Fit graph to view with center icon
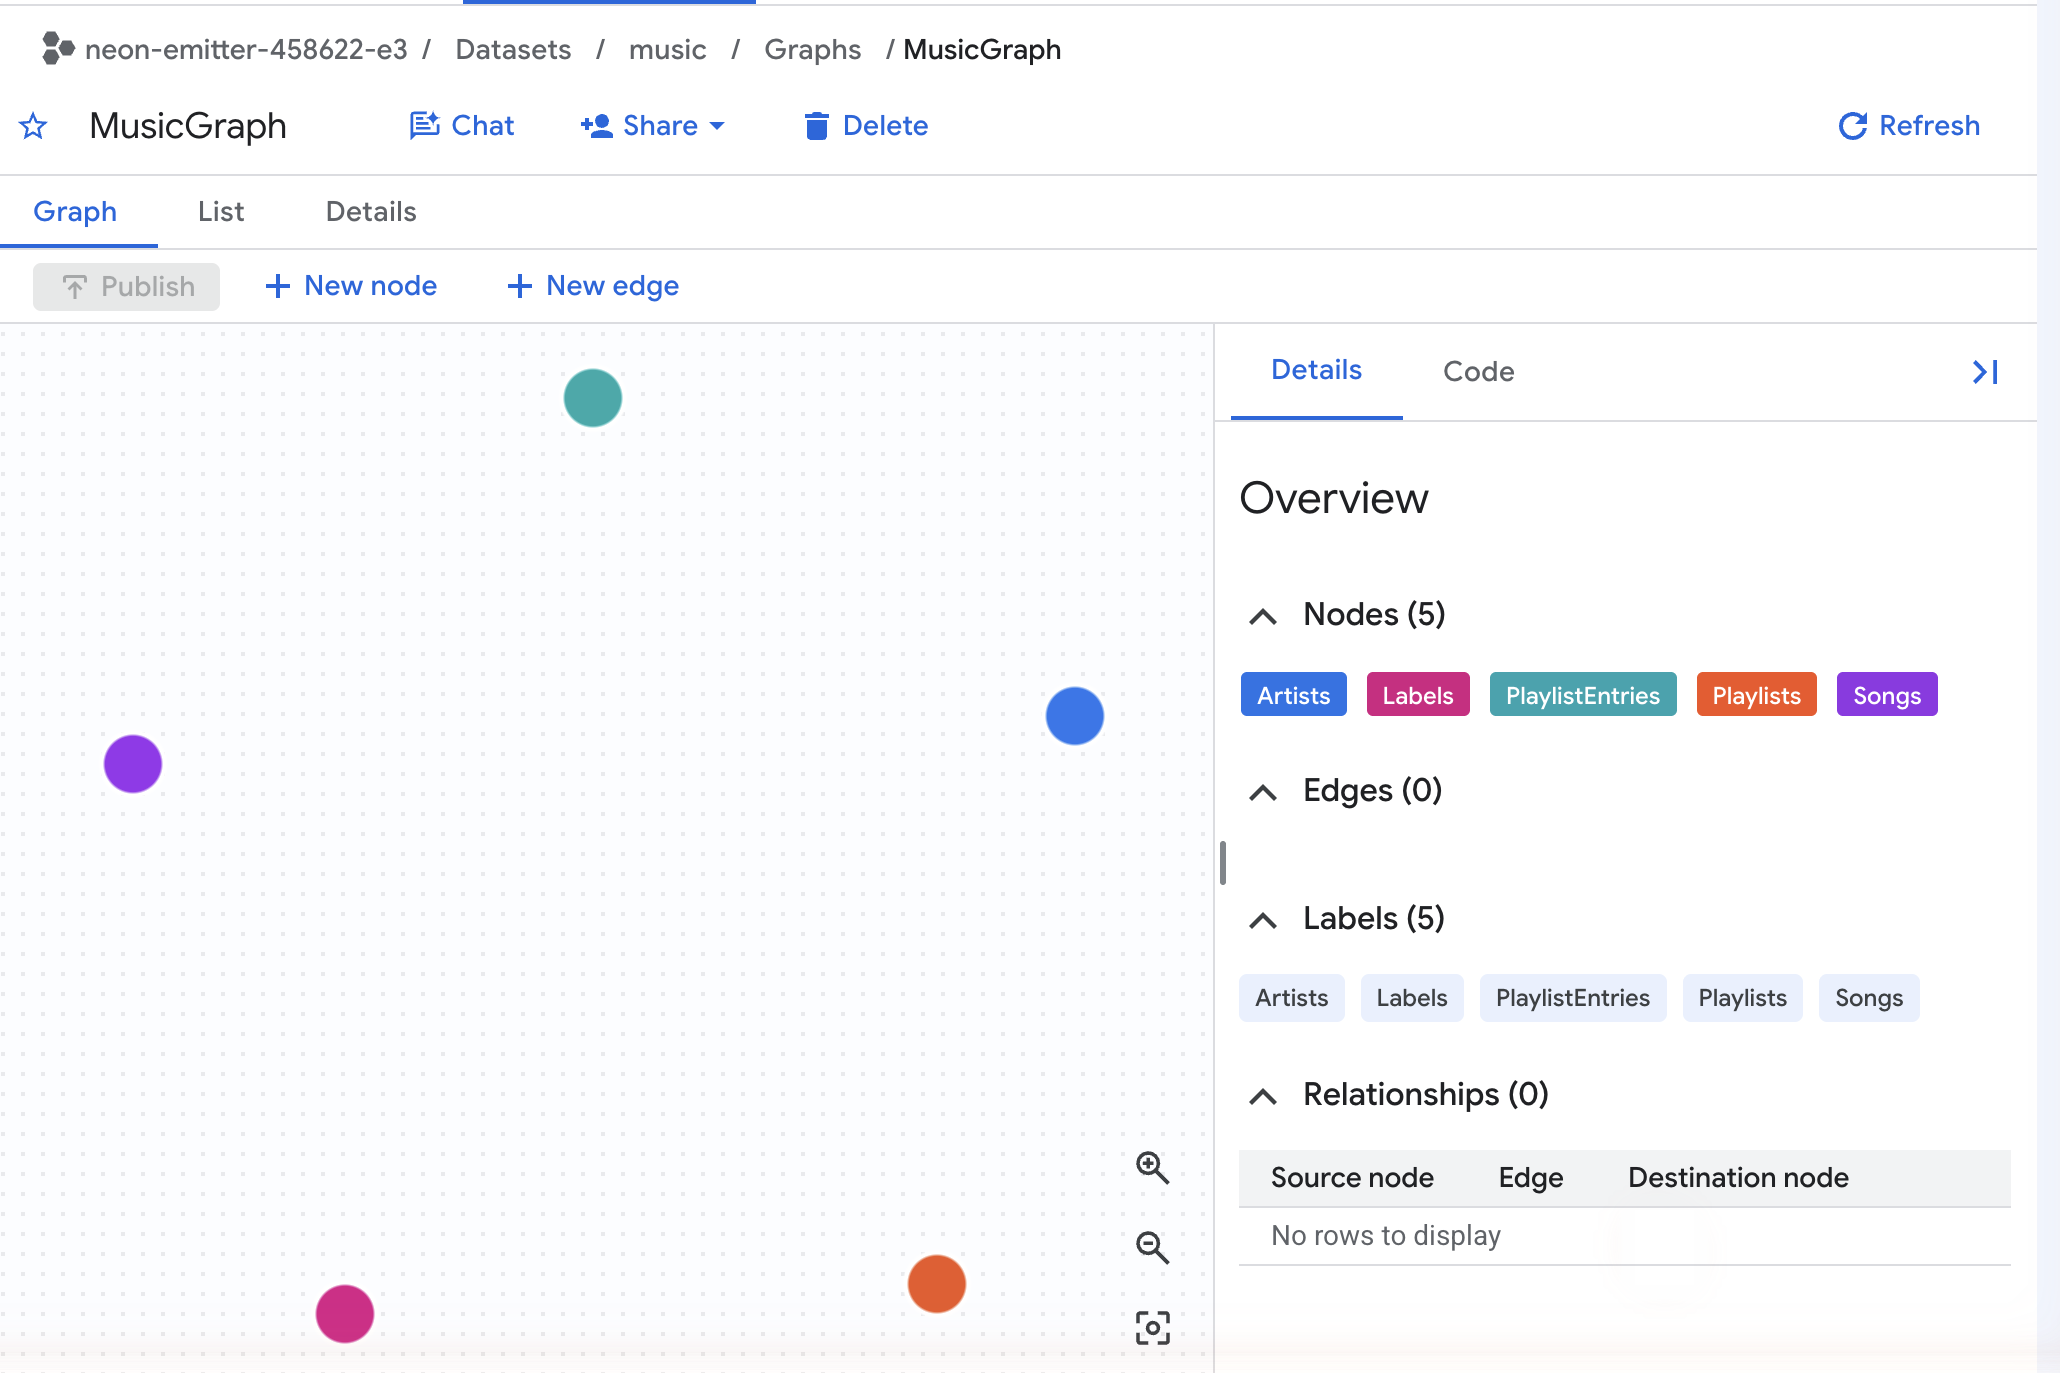Viewport: 2060px width, 1373px height. (x=1152, y=1328)
